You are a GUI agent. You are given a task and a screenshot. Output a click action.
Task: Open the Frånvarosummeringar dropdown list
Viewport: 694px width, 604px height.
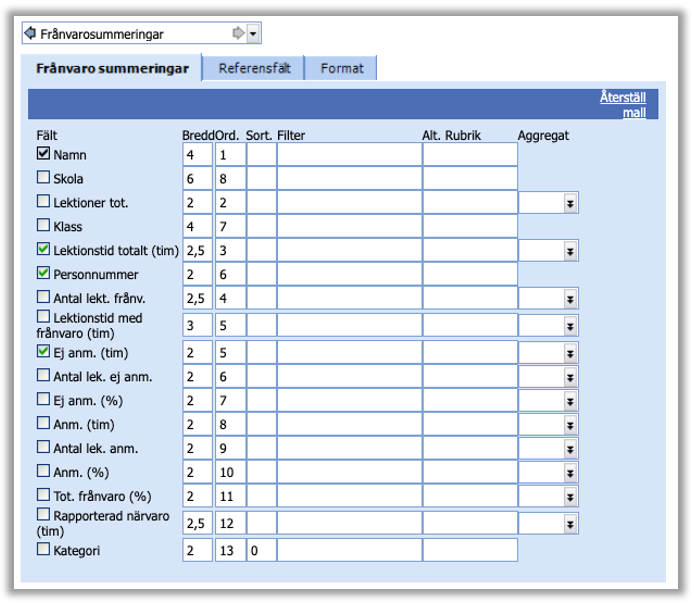point(253,34)
